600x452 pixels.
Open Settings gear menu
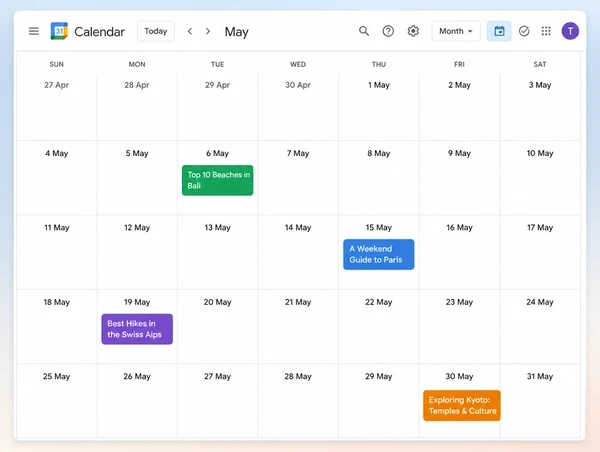413,31
